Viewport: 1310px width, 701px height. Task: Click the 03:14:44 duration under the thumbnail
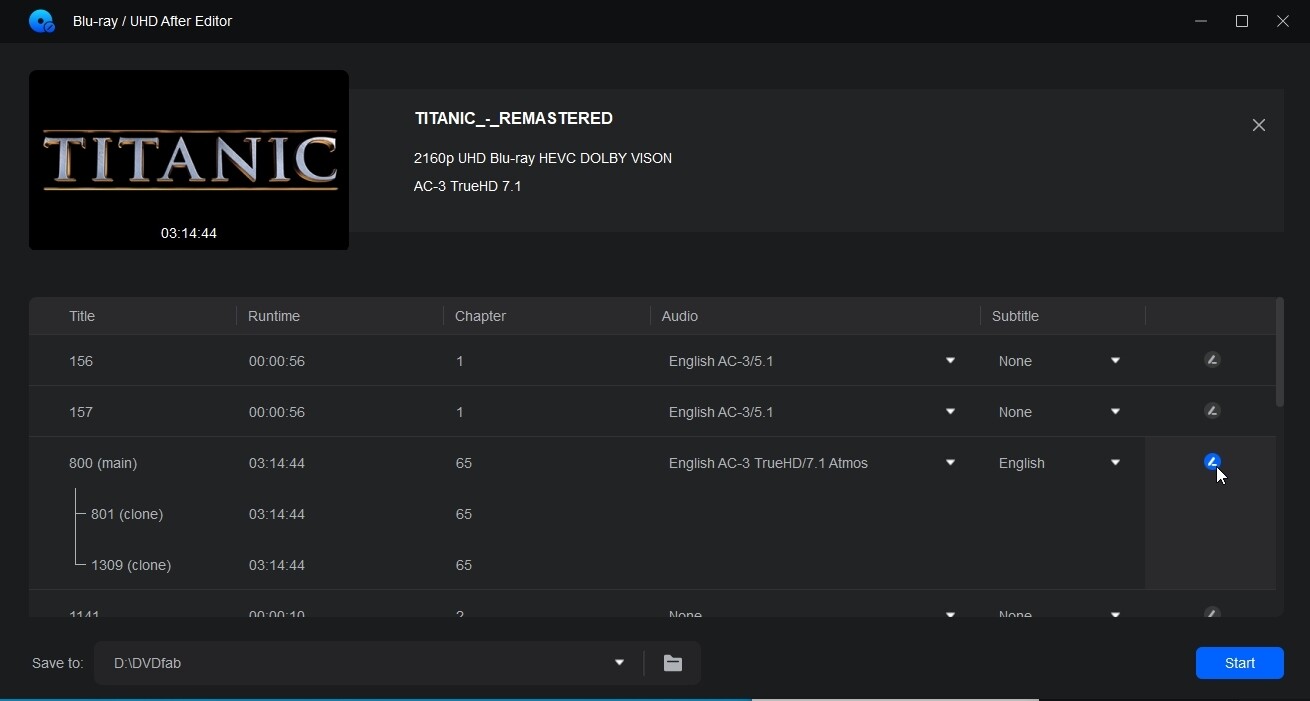189,233
